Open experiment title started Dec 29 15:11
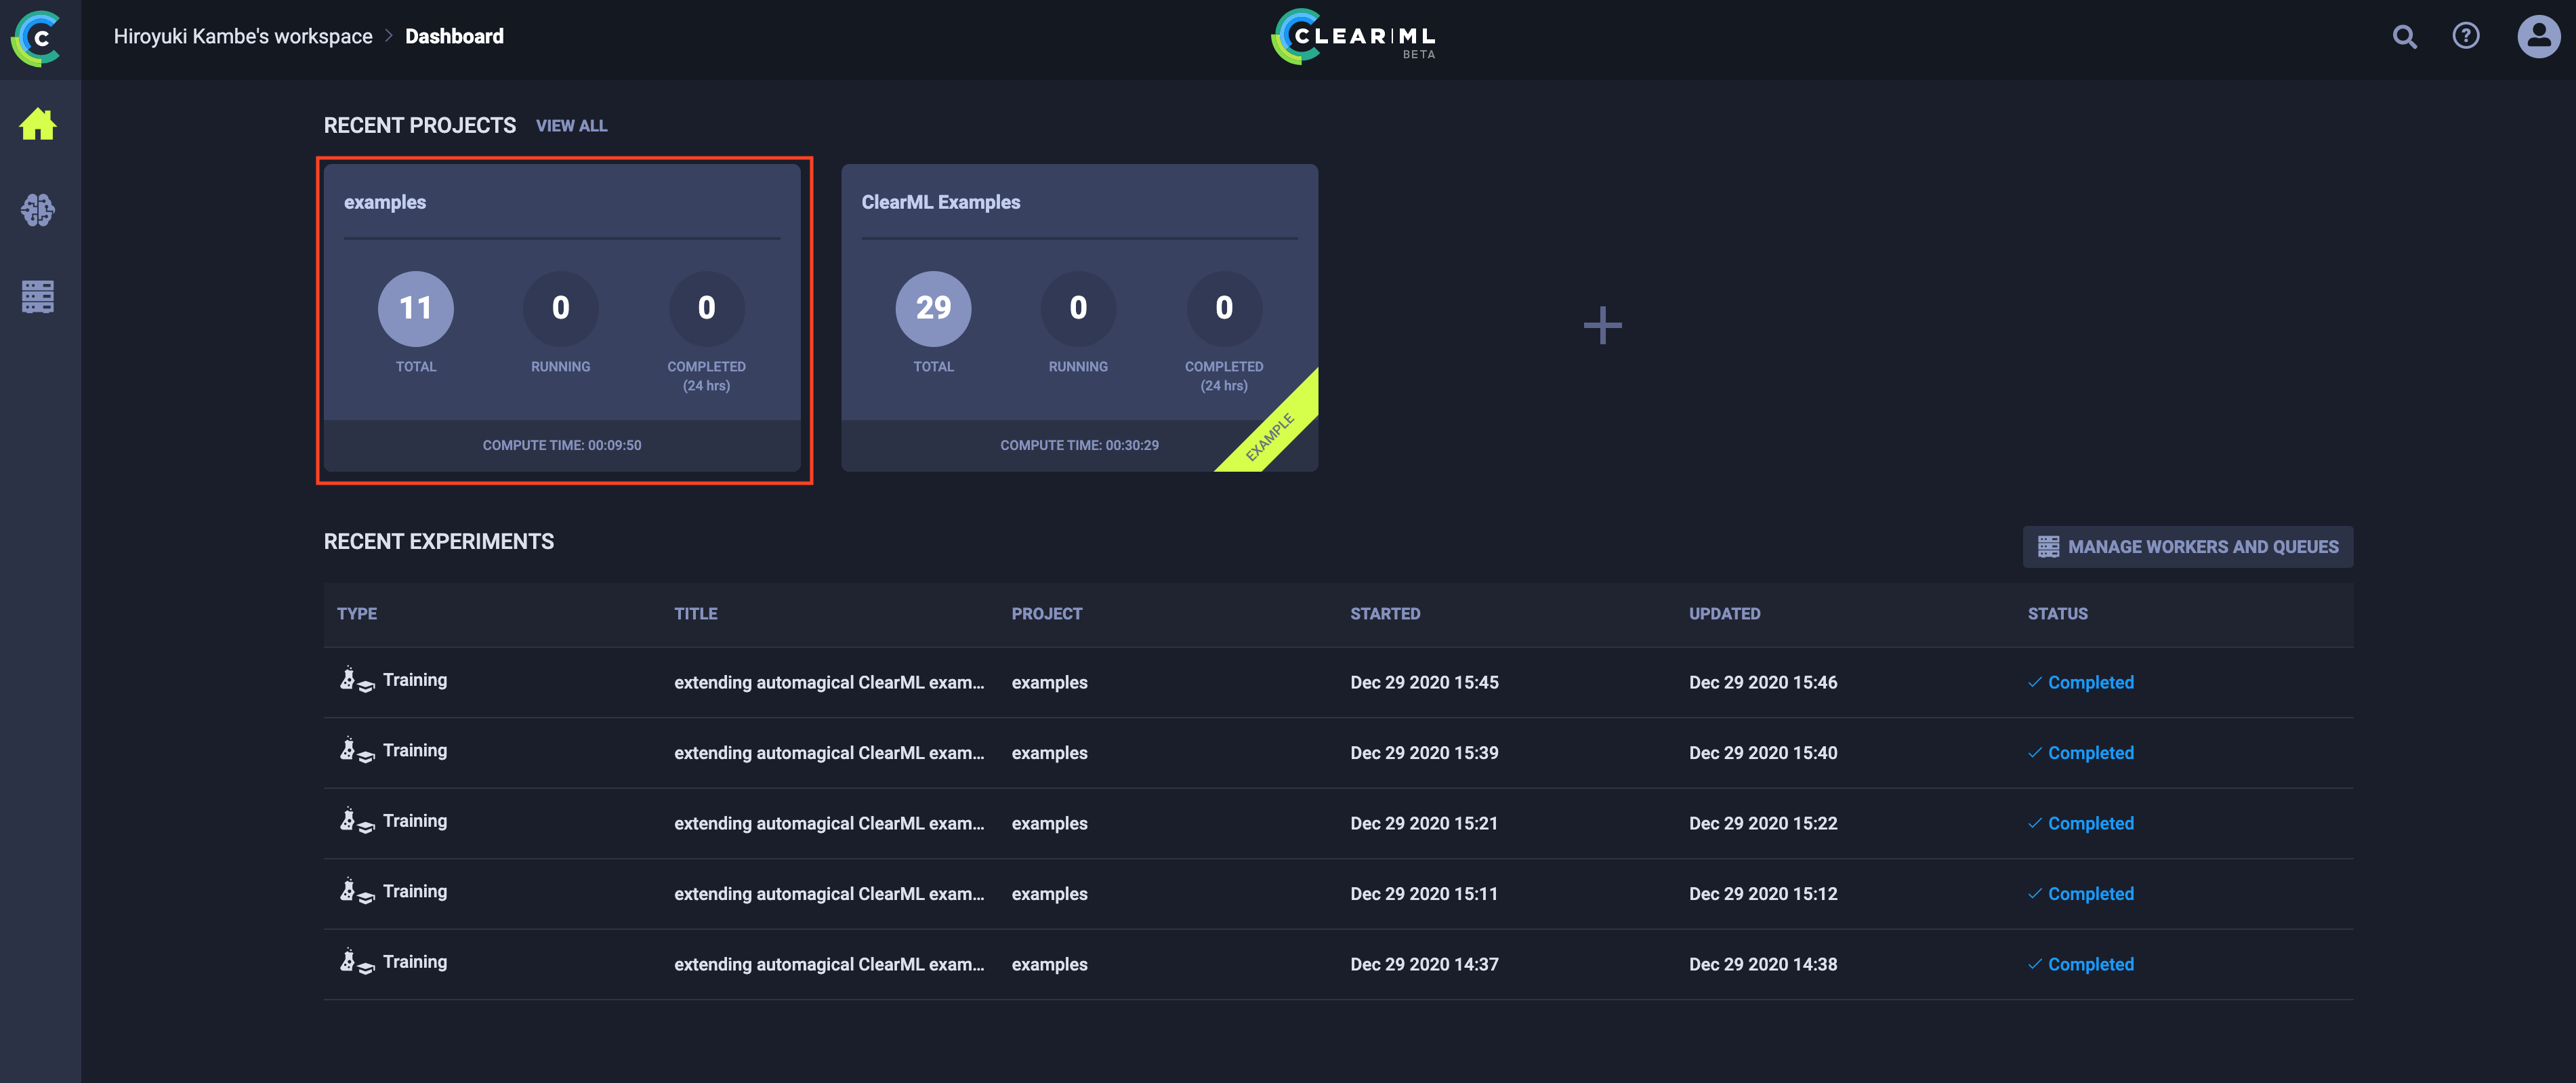 pos(829,894)
